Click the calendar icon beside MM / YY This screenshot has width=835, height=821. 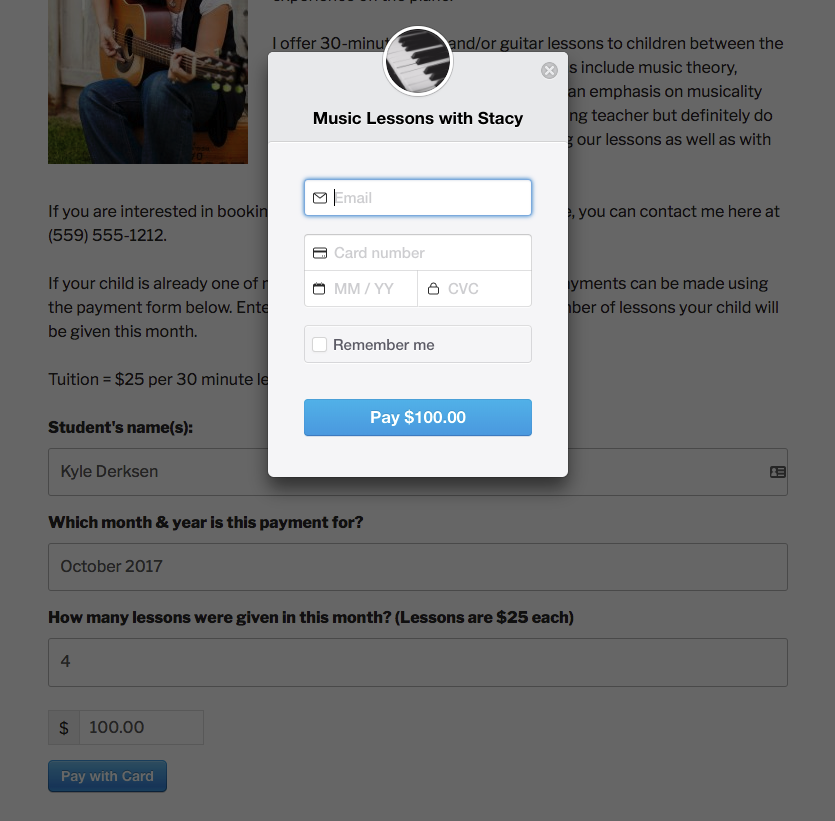319,289
